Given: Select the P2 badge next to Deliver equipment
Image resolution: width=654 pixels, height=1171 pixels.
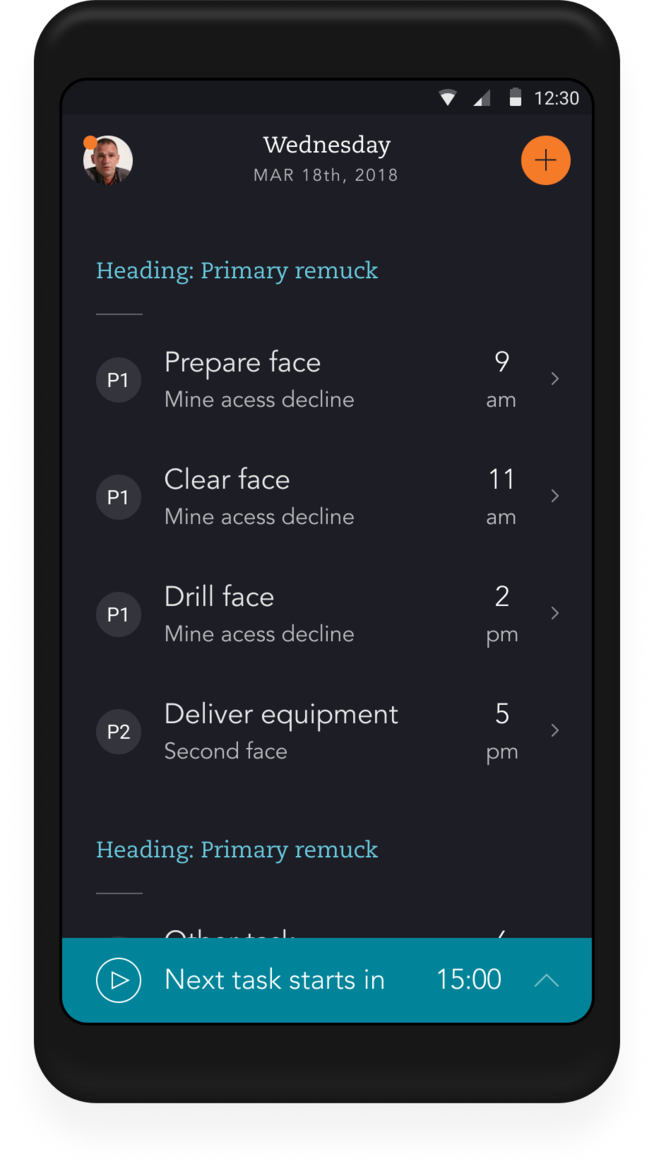Looking at the screenshot, I should [x=118, y=731].
